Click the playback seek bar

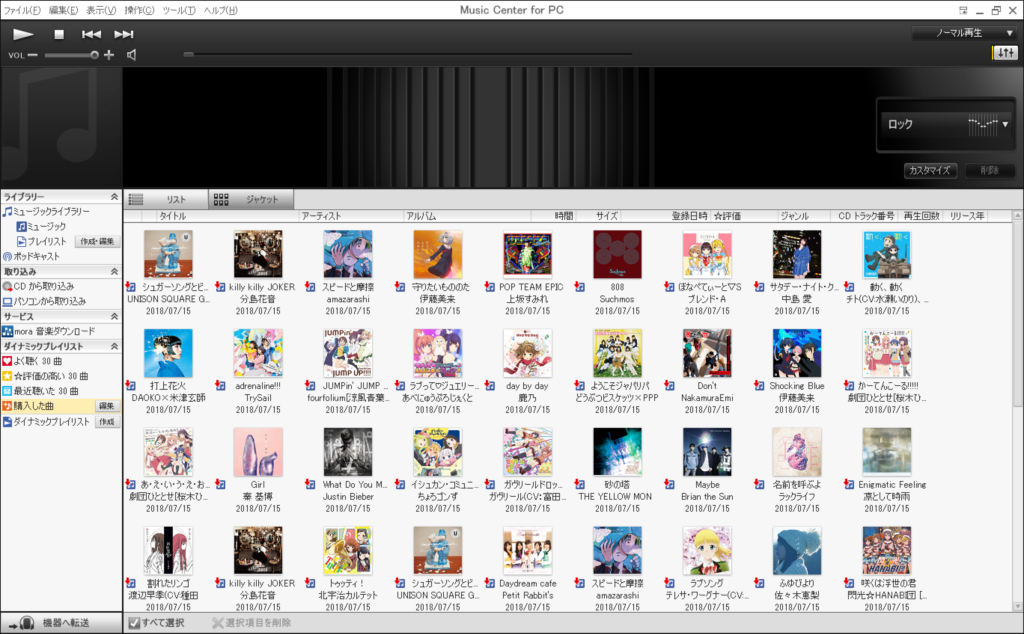pos(408,54)
